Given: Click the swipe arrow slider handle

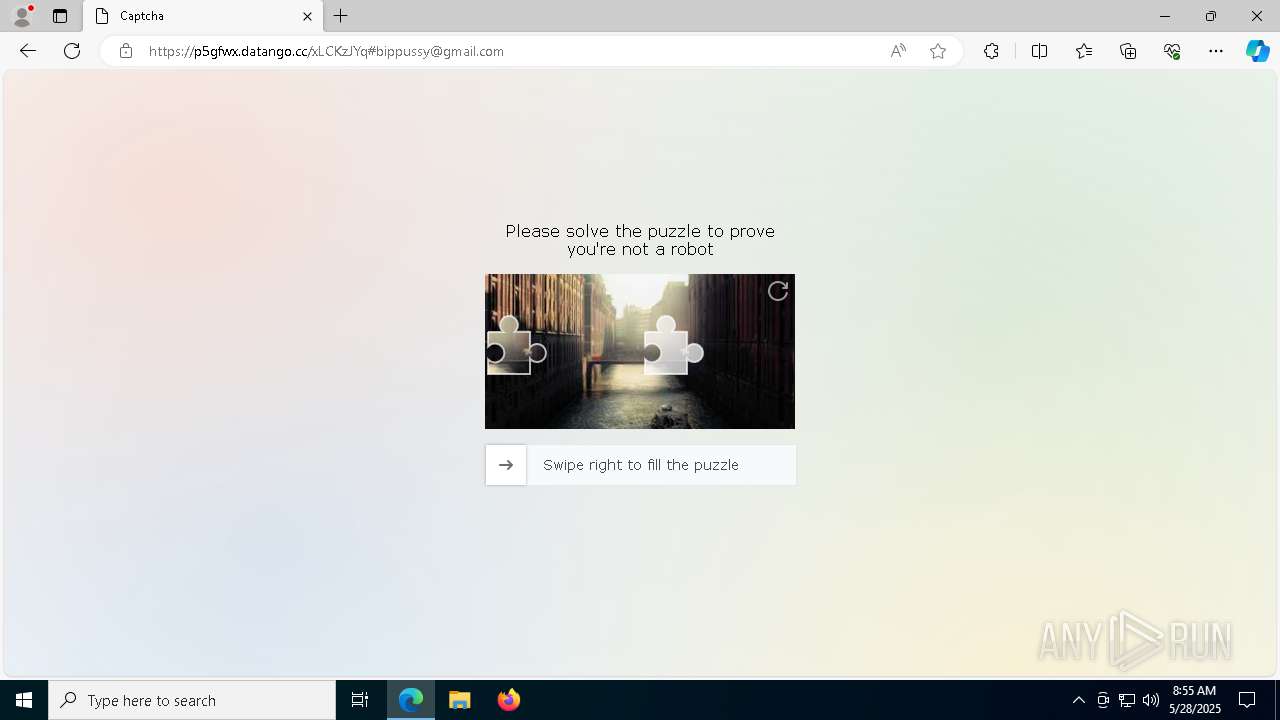Looking at the screenshot, I should 506,465.
